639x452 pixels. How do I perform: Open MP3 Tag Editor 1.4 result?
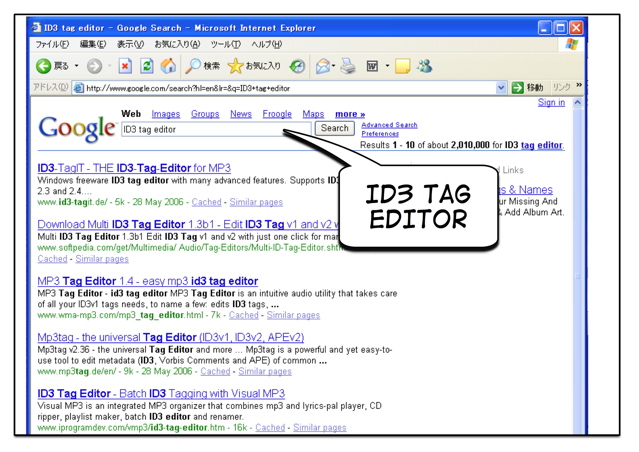pyautogui.click(x=148, y=281)
